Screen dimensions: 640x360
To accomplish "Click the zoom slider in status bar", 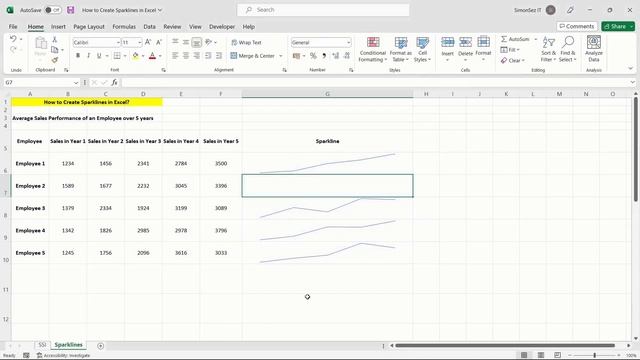I will pos(594,356).
